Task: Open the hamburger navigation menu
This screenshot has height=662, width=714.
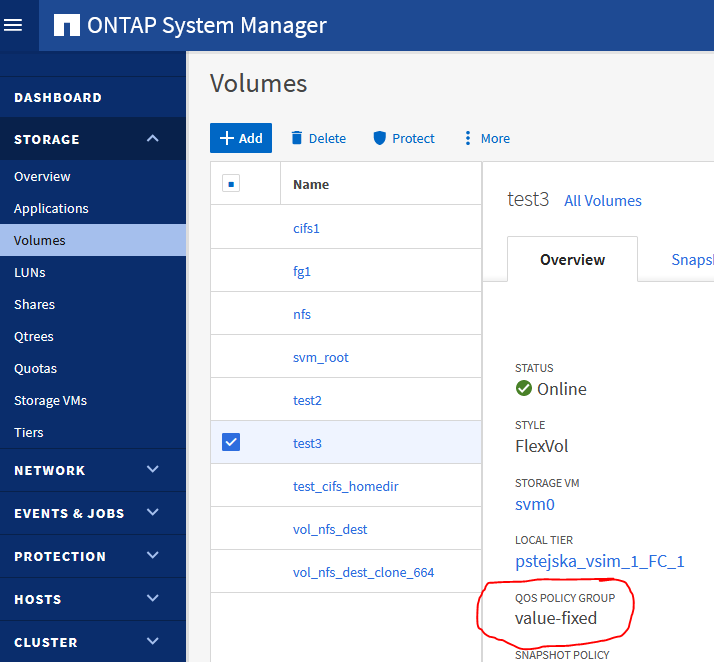Action: pos(13,25)
